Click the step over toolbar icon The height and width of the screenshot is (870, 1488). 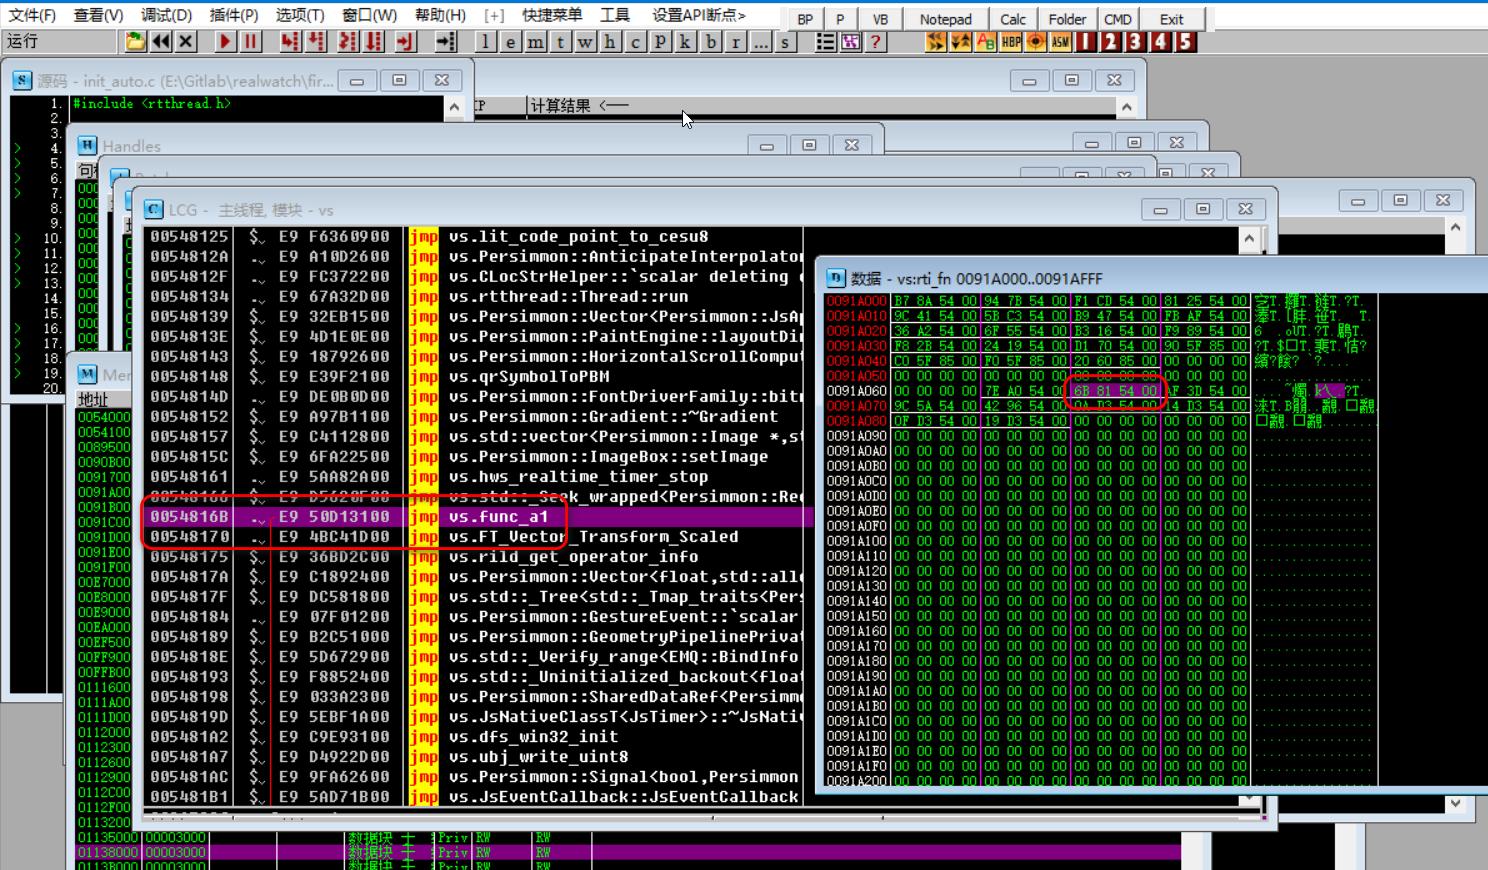316,41
